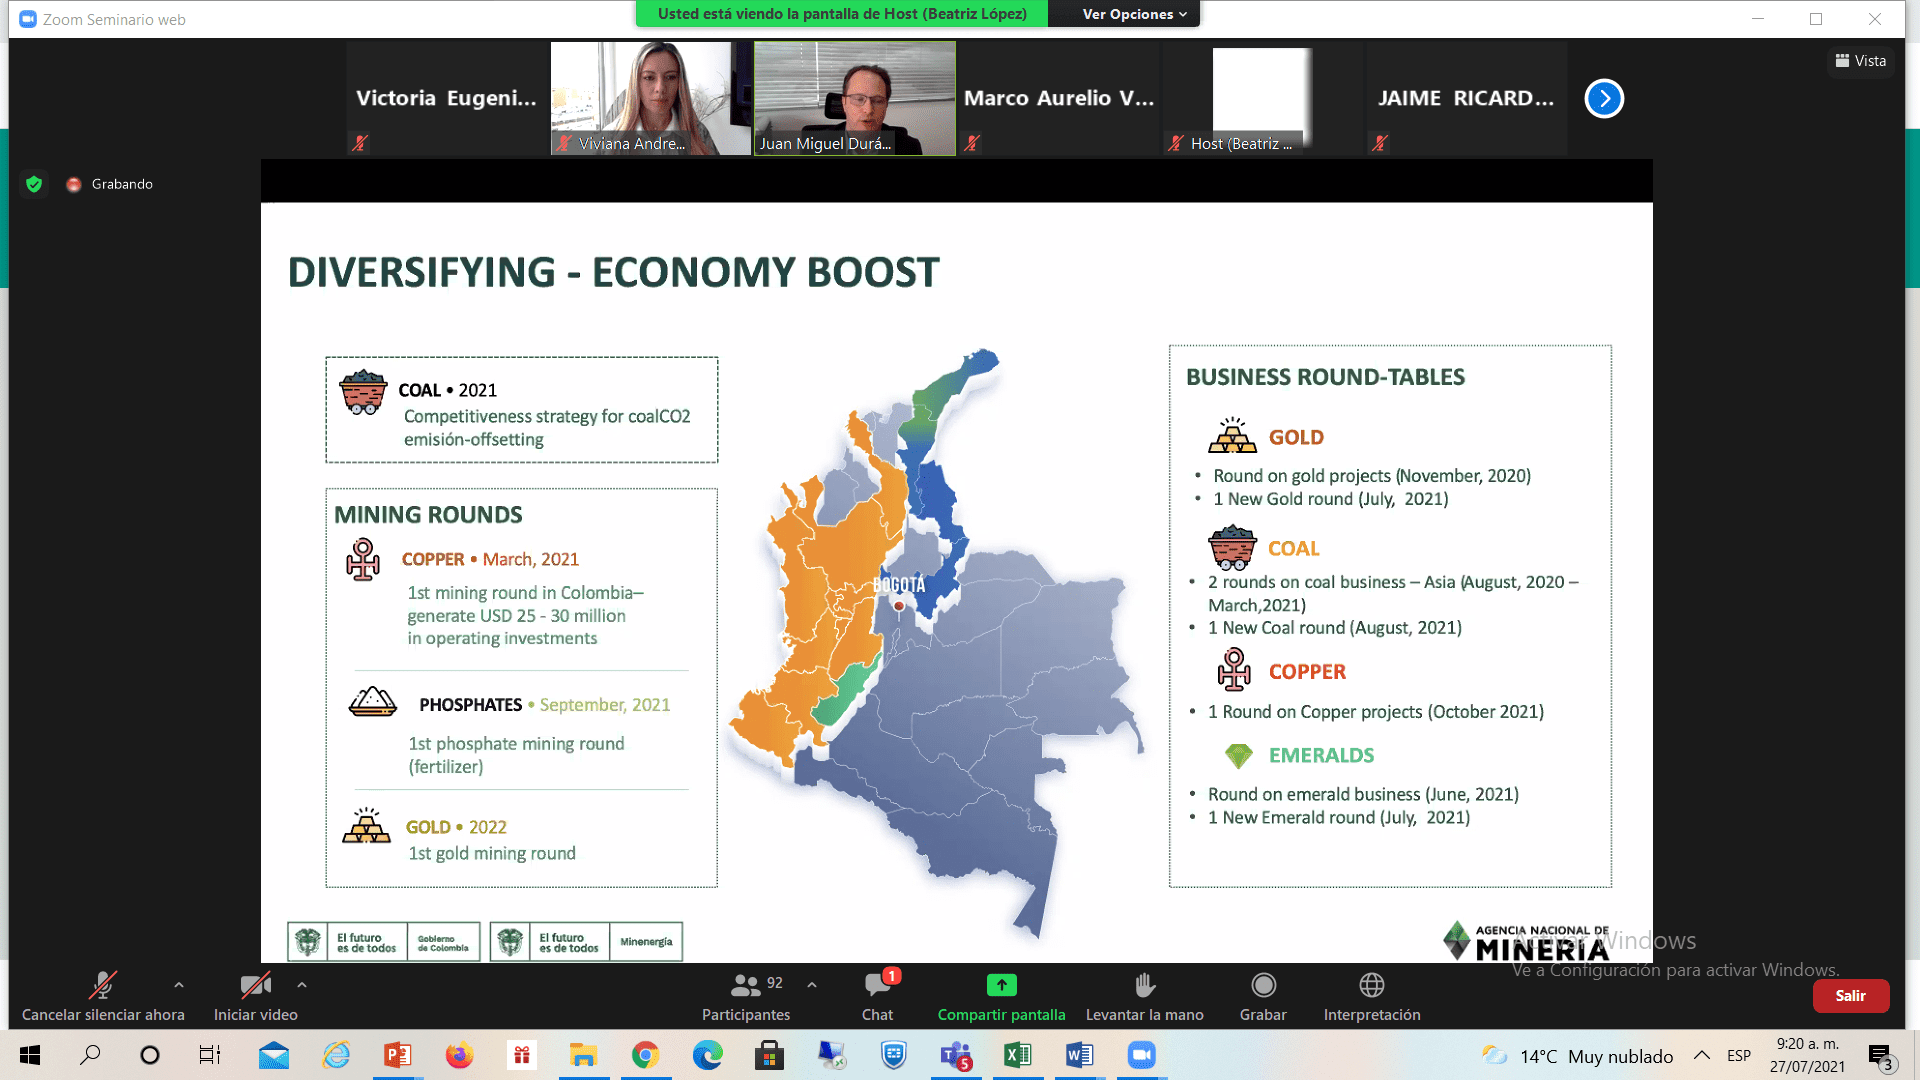The height and width of the screenshot is (1080, 1920).
Task: Switch to Word in taskbar
Action: click(1080, 1055)
